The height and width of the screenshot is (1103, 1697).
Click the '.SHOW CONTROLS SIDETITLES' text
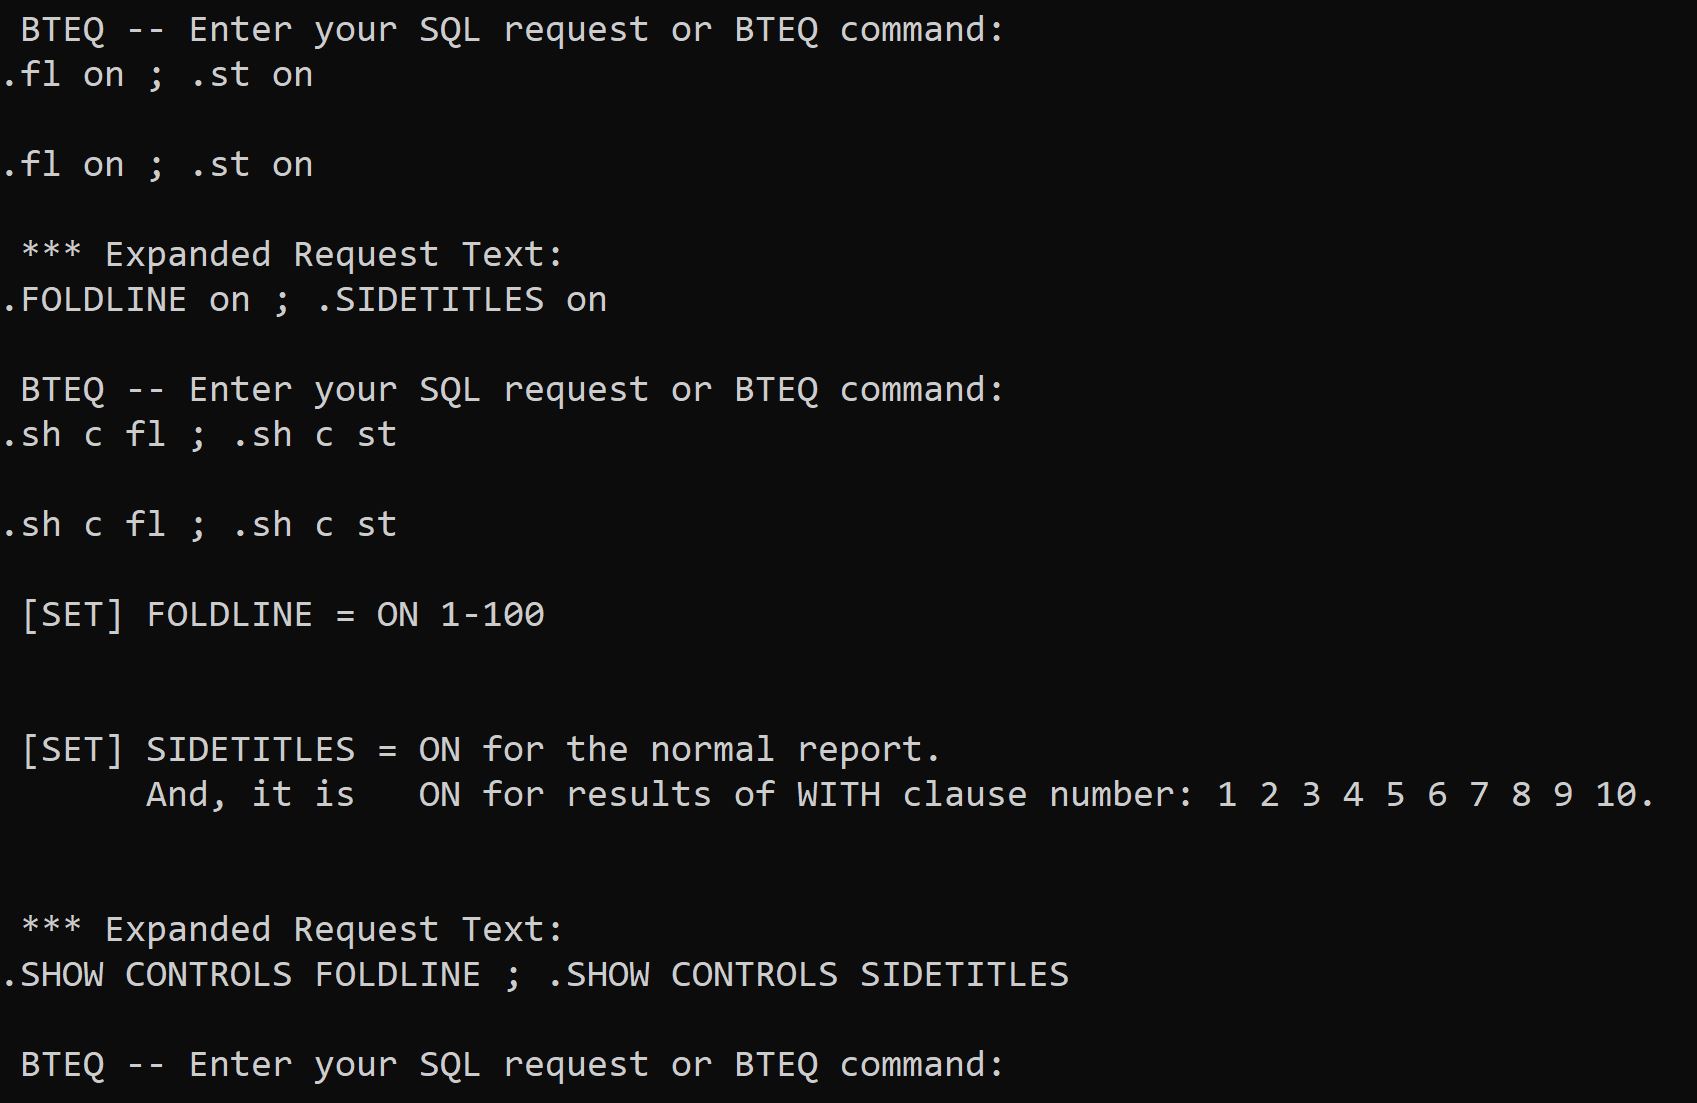pos(808,975)
